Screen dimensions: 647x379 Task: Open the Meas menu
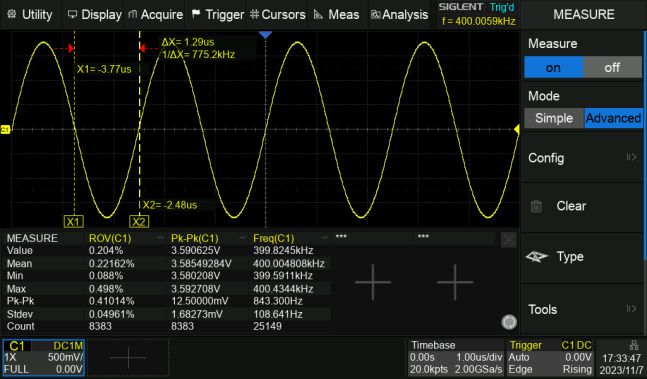(336, 14)
